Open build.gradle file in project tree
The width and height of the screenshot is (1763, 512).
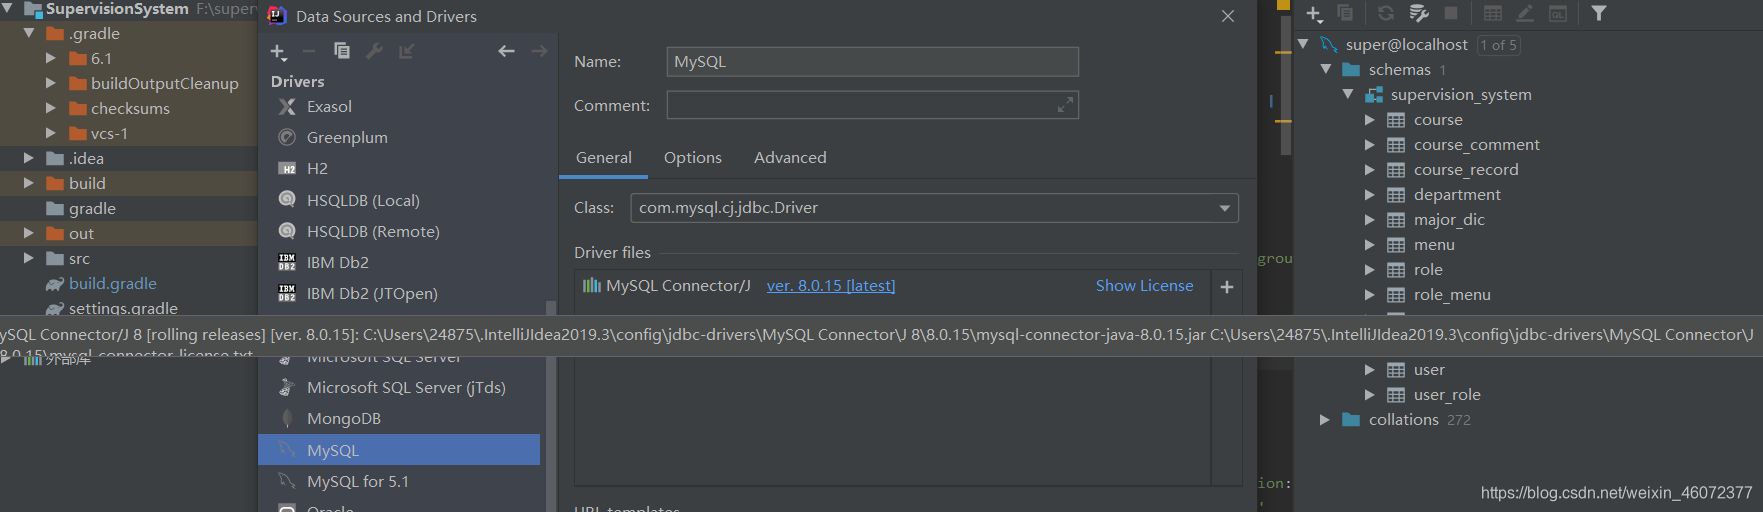coord(112,283)
